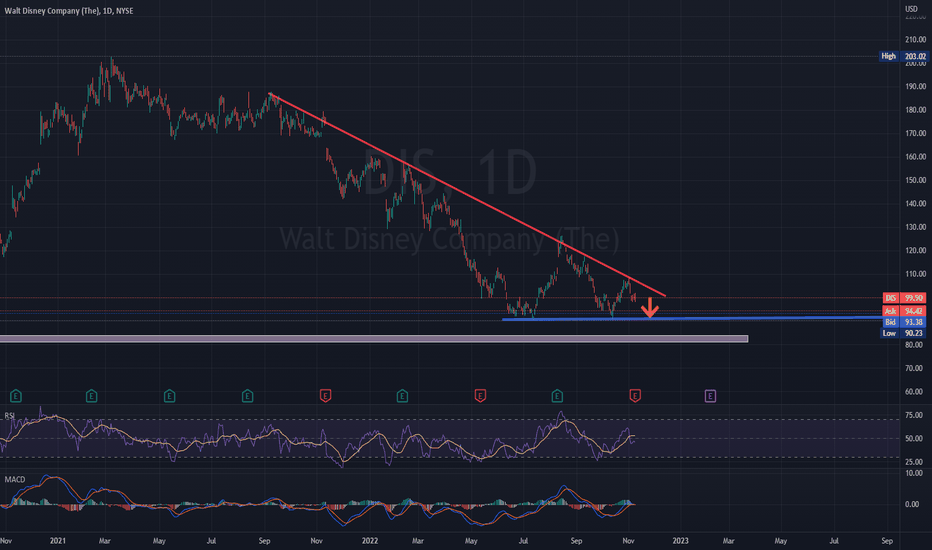Image resolution: width=932 pixels, height=550 pixels.
Task: Click MACD scale value 0.00
Action: pyautogui.click(x=912, y=504)
